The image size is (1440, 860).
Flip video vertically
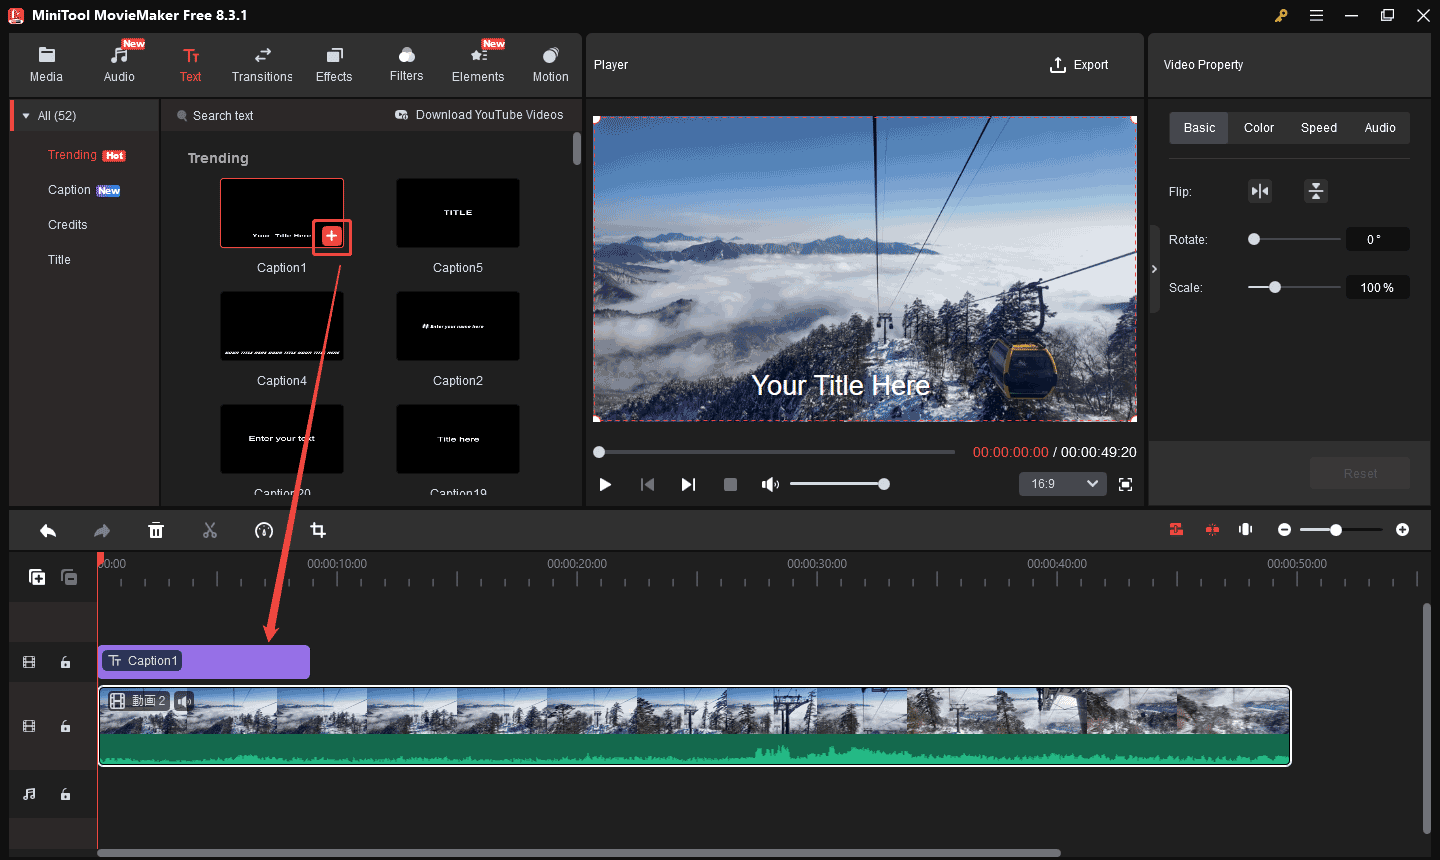click(1316, 191)
